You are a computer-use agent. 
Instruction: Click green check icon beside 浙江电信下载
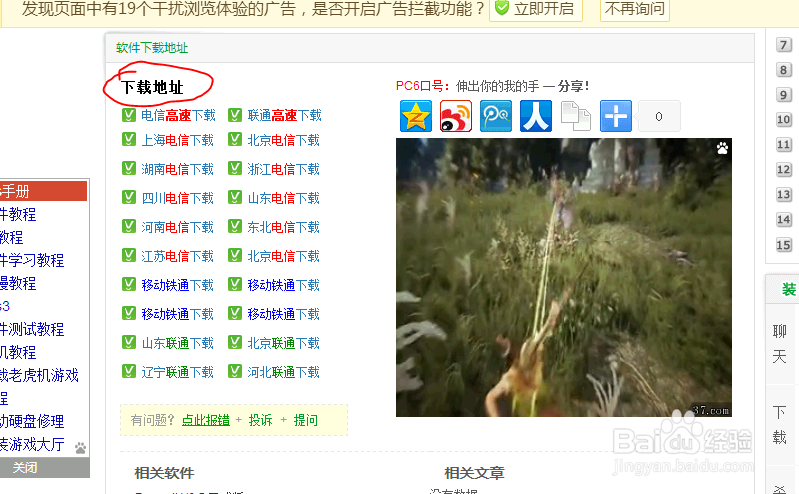pos(235,168)
